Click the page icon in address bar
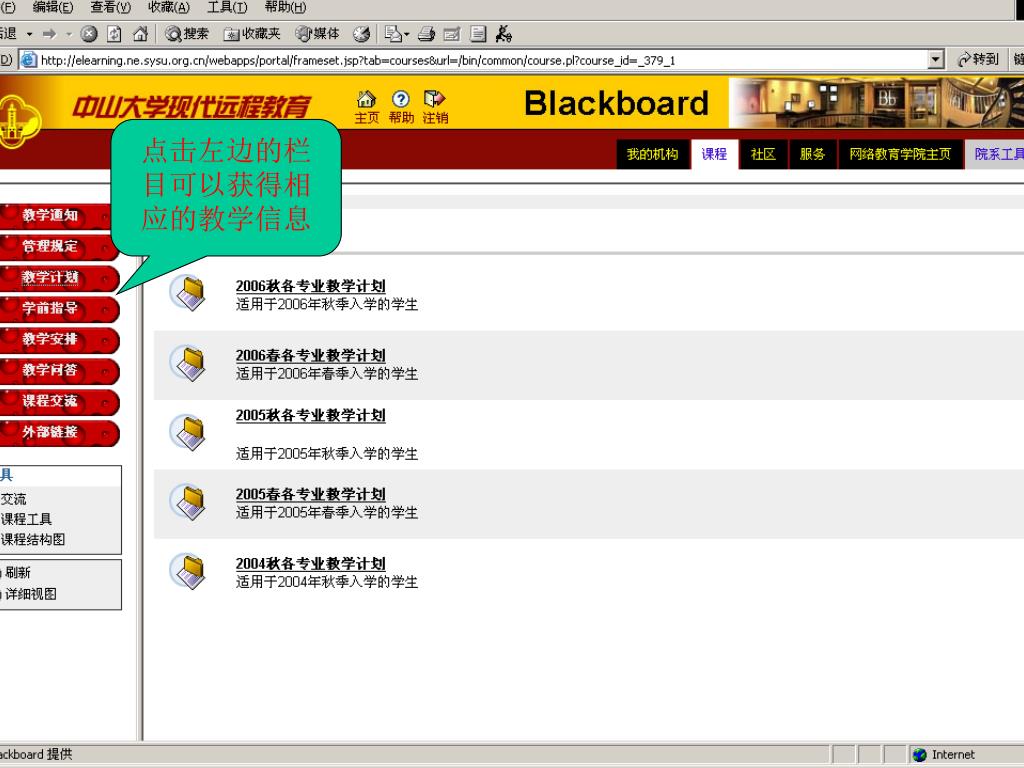Image resolution: width=1024 pixels, height=768 pixels. [28, 60]
